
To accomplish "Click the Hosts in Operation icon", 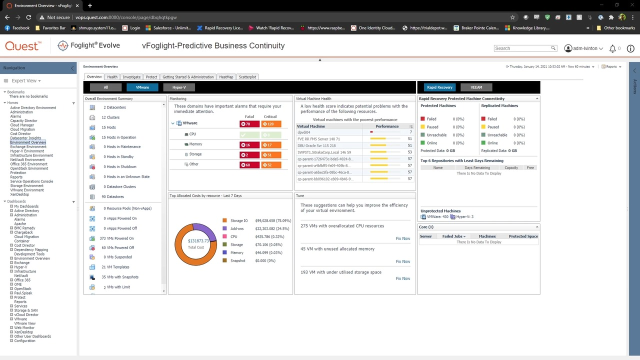I will coord(92,138).
